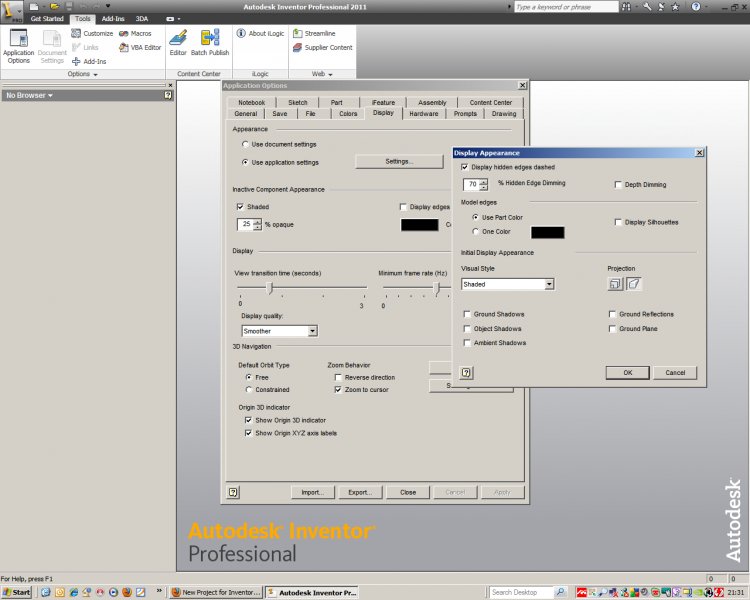This screenshot has width=750, height=600.
Task: Click the model edge One Color swatch
Action: [548, 233]
